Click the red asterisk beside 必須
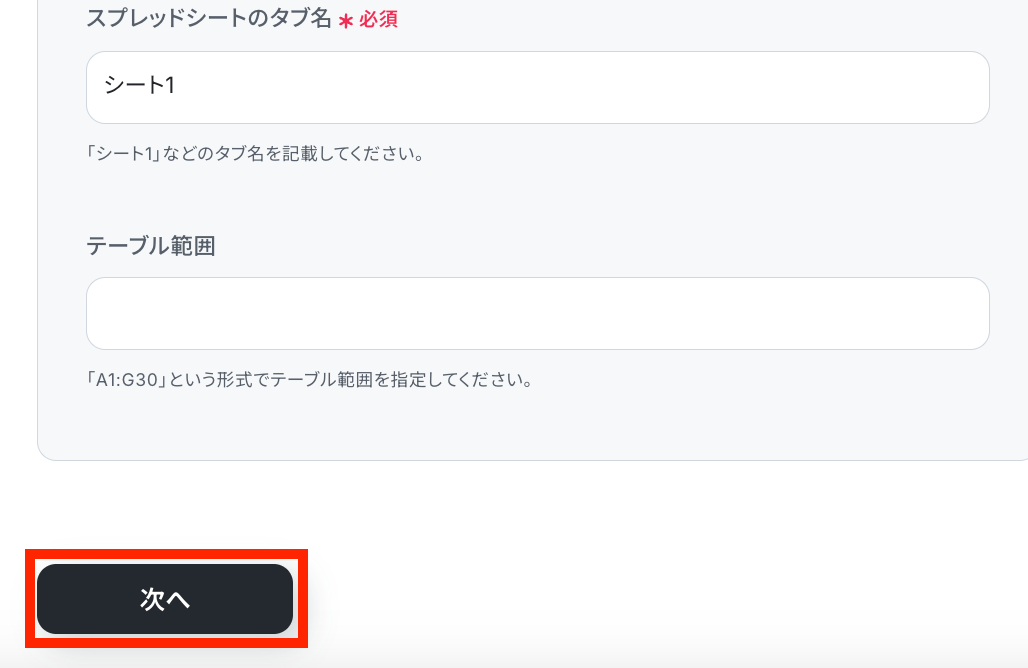The height and width of the screenshot is (668, 1028). (346, 21)
